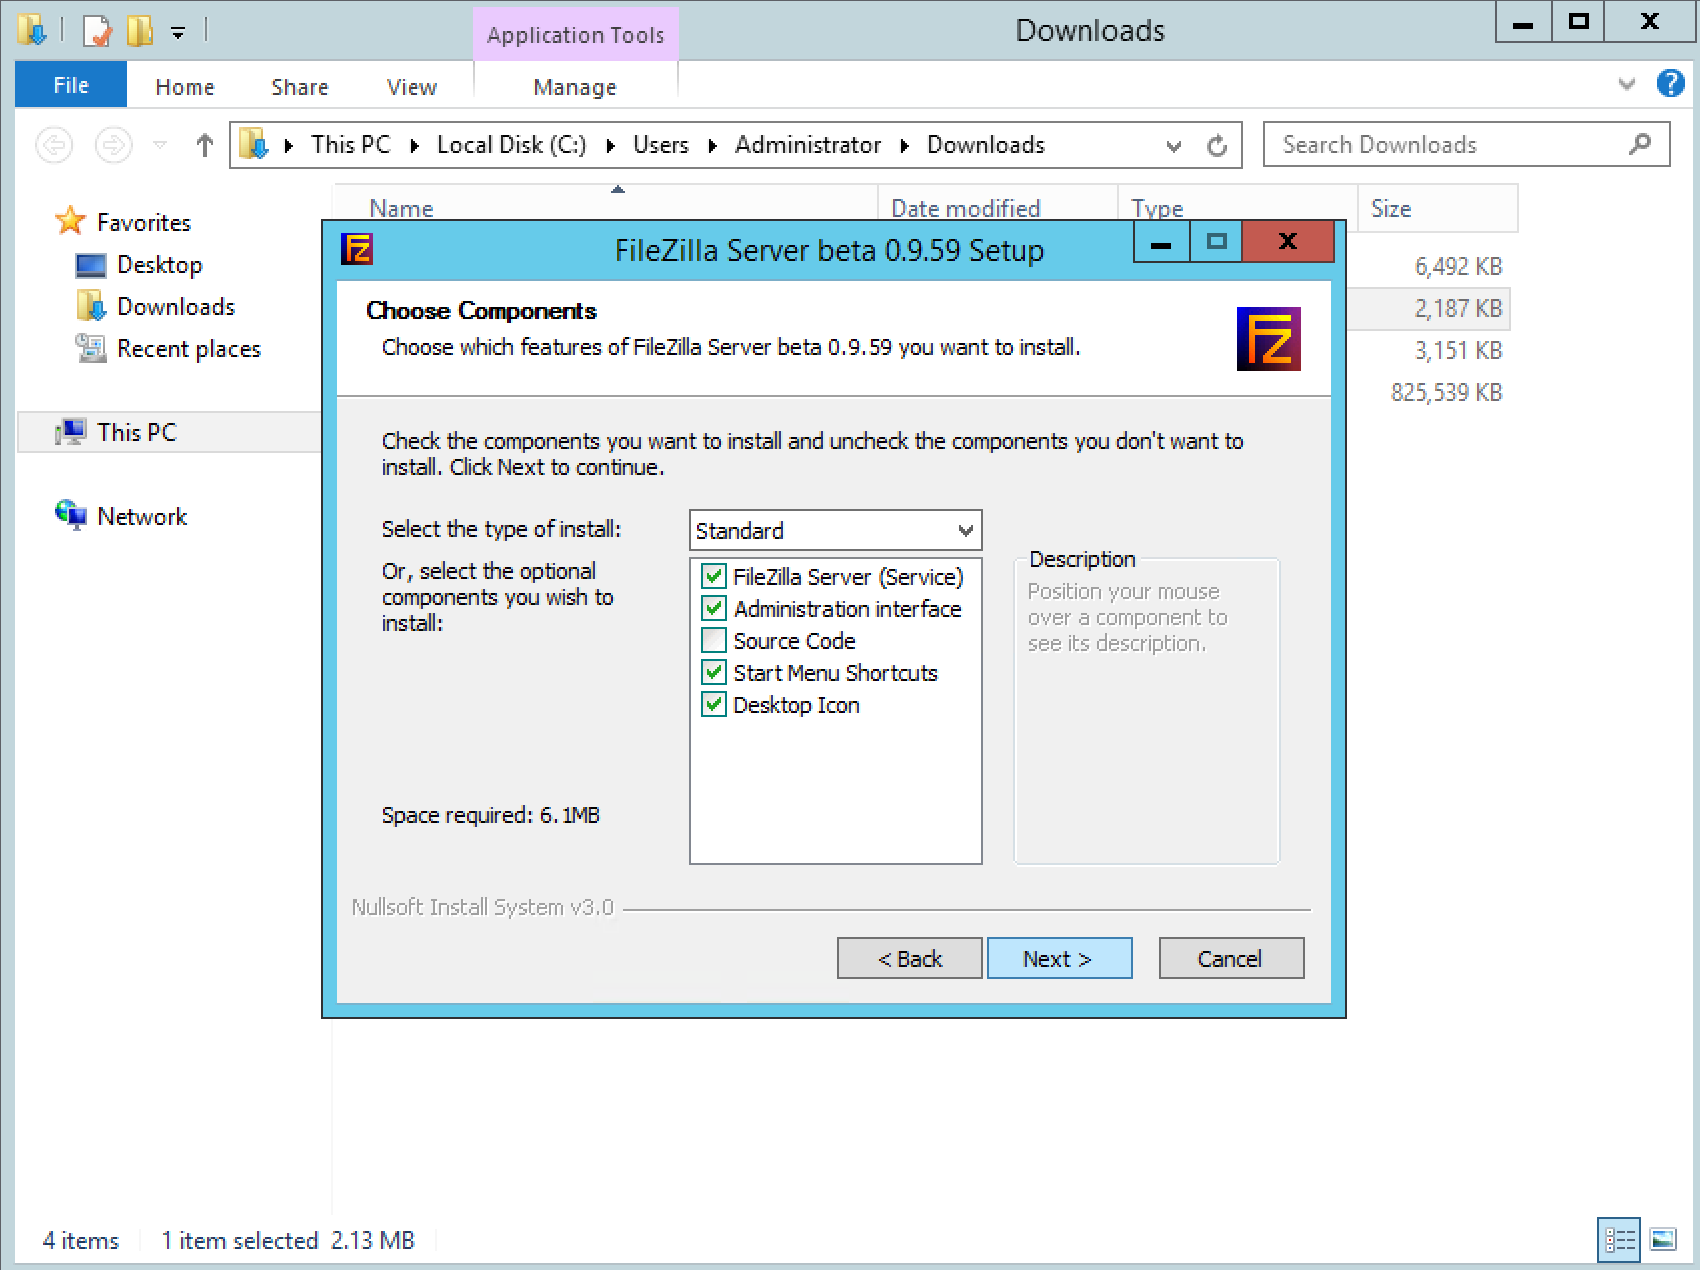Click the Help question mark icon

pyautogui.click(x=1669, y=83)
